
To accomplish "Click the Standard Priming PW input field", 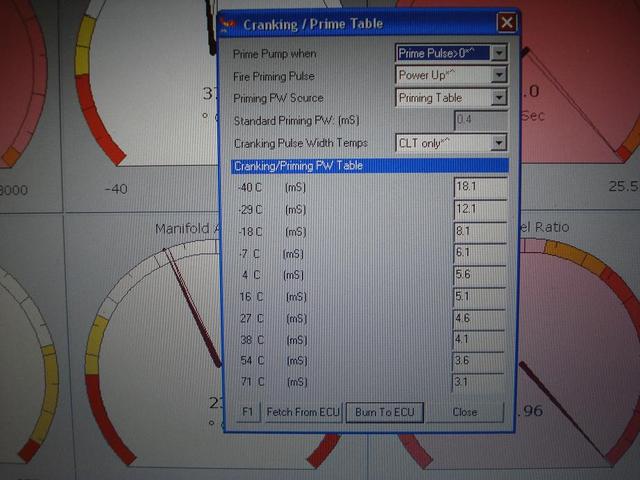I will [481, 120].
